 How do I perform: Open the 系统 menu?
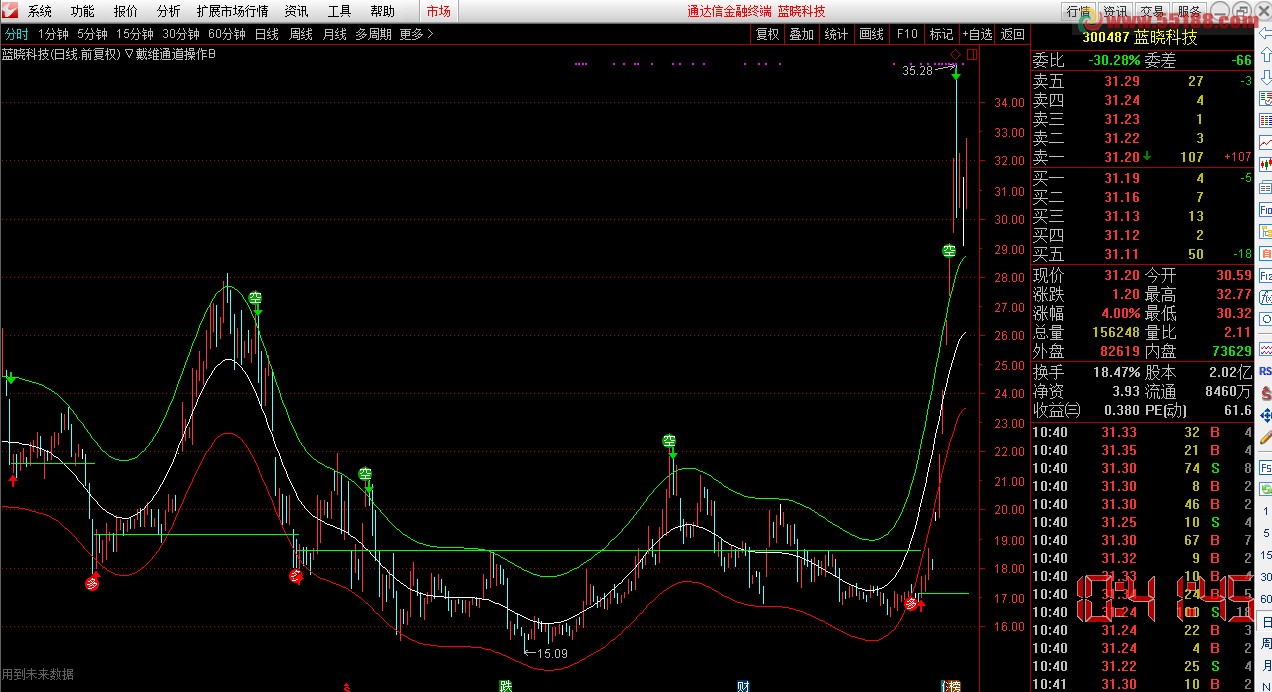coord(40,11)
